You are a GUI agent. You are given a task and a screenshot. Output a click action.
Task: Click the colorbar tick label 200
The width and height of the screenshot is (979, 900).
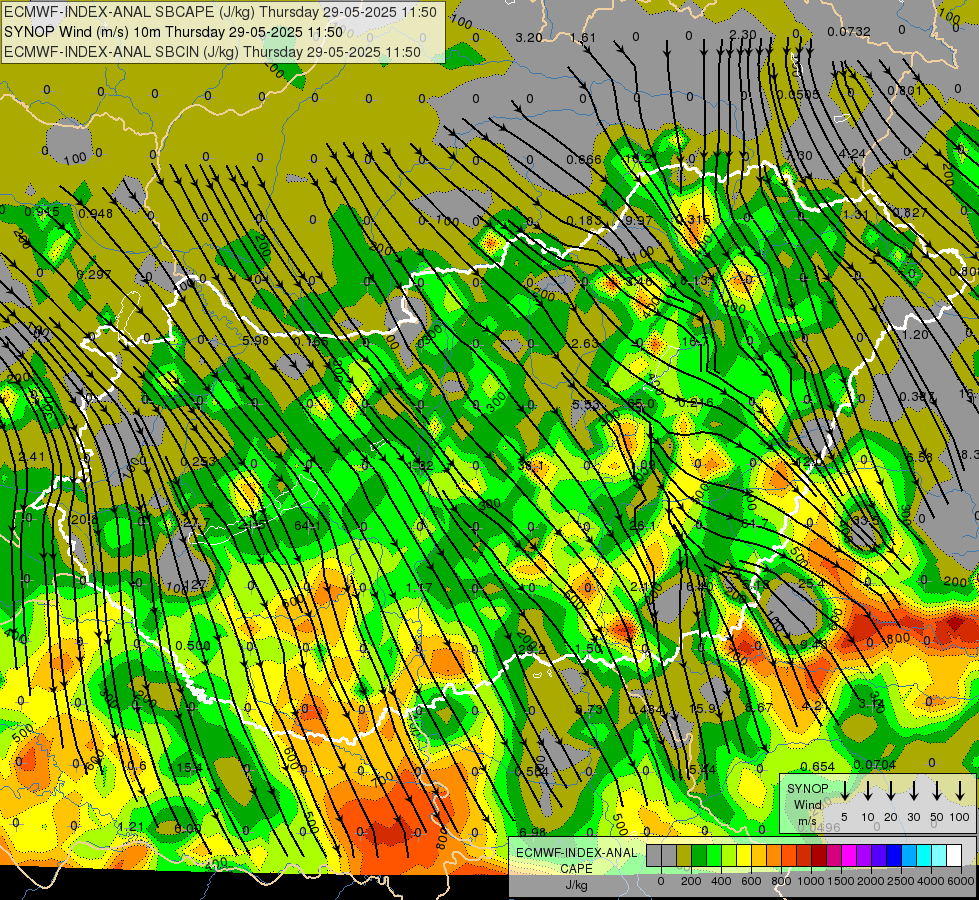coord(691,881)
